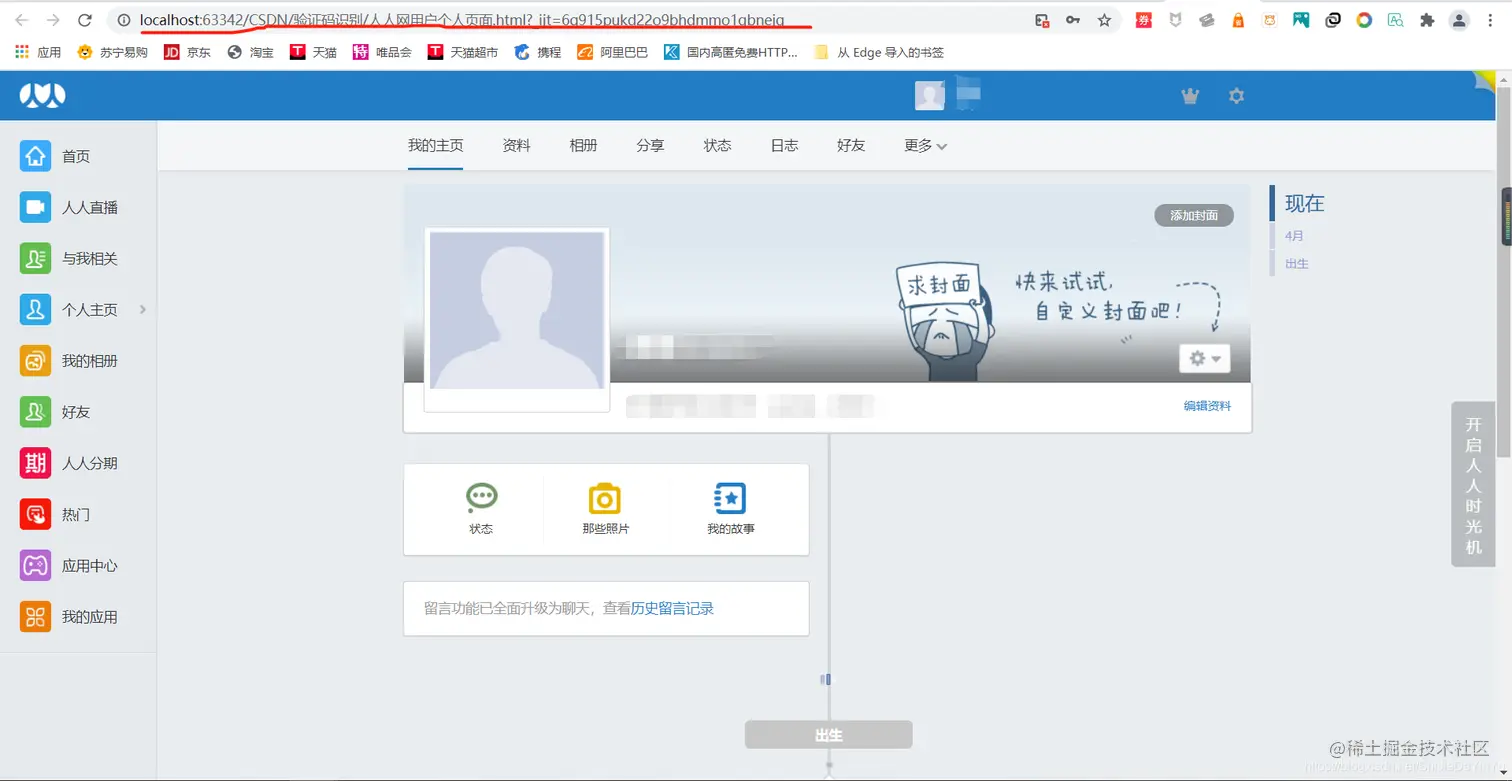Screen dimensions: 1512x781
Task: Open 应用中心 from the sidebar
Action: pos(33,564)
